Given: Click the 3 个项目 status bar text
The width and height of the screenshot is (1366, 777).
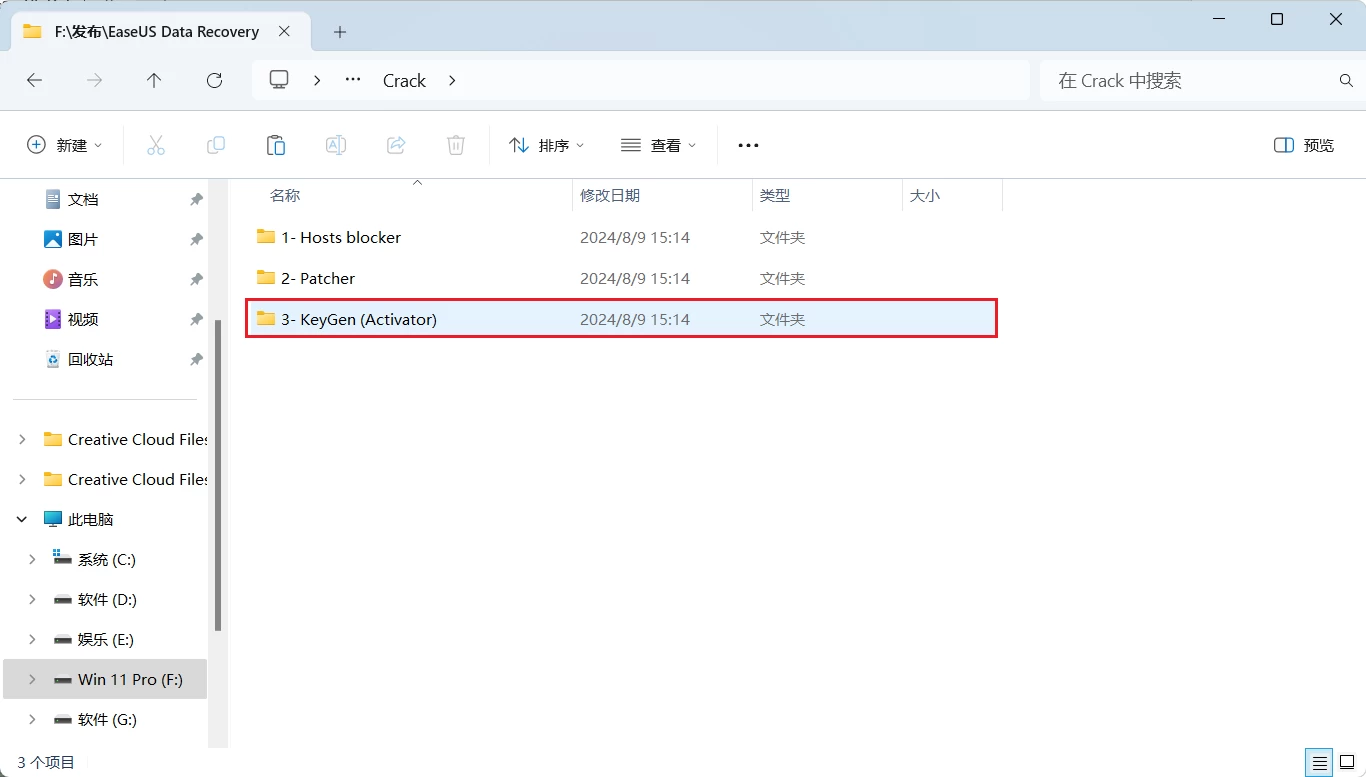Looking at the screenshot, I should pyautogui.click(x=46, y=762).
